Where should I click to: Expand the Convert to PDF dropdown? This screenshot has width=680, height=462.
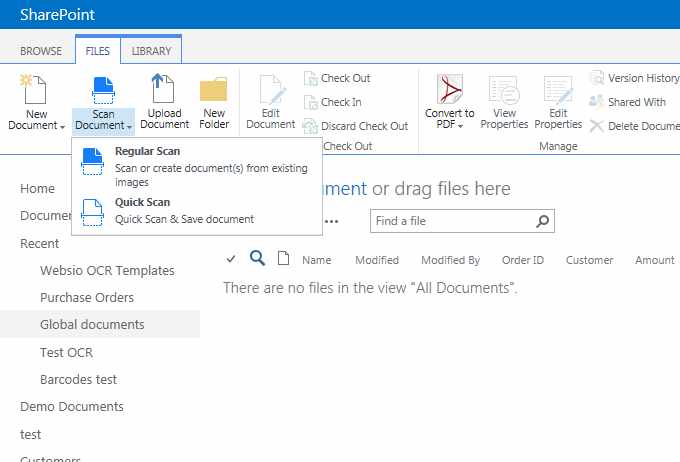[x=449, y=125]
